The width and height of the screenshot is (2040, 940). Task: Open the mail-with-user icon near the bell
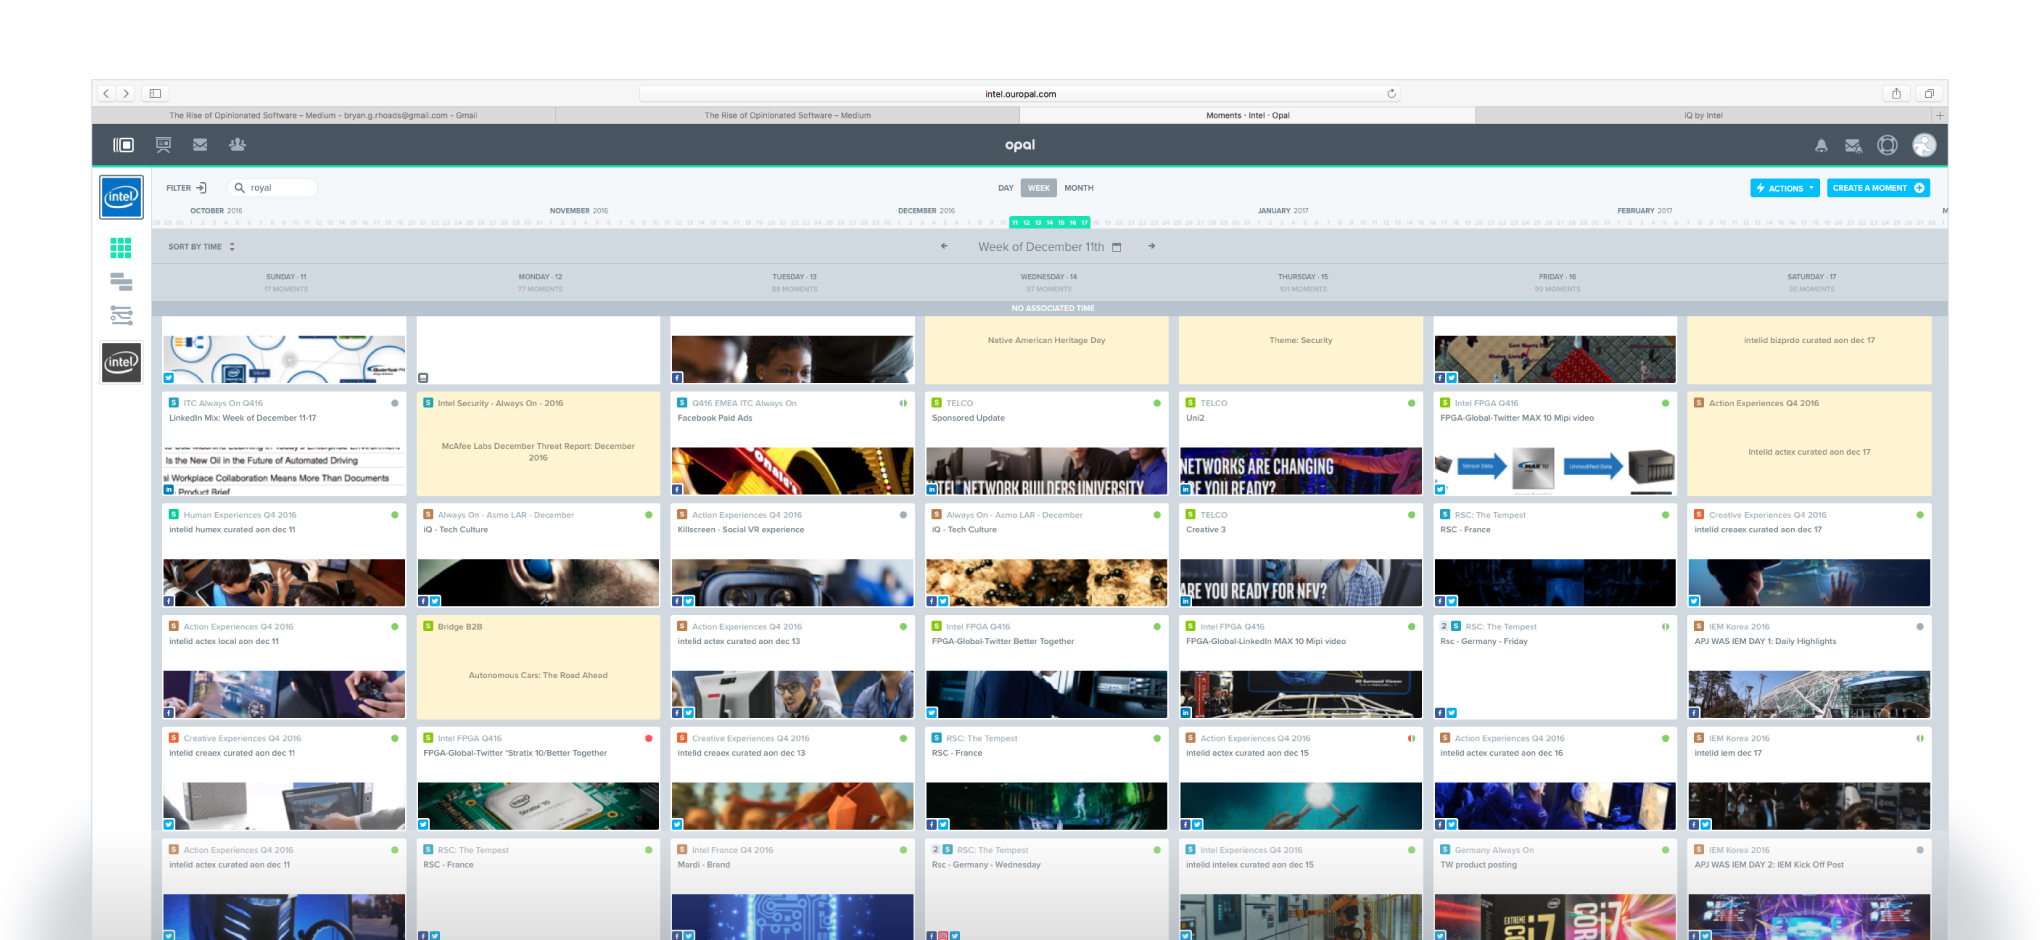pyautogui.click(x=1853, y=146)
